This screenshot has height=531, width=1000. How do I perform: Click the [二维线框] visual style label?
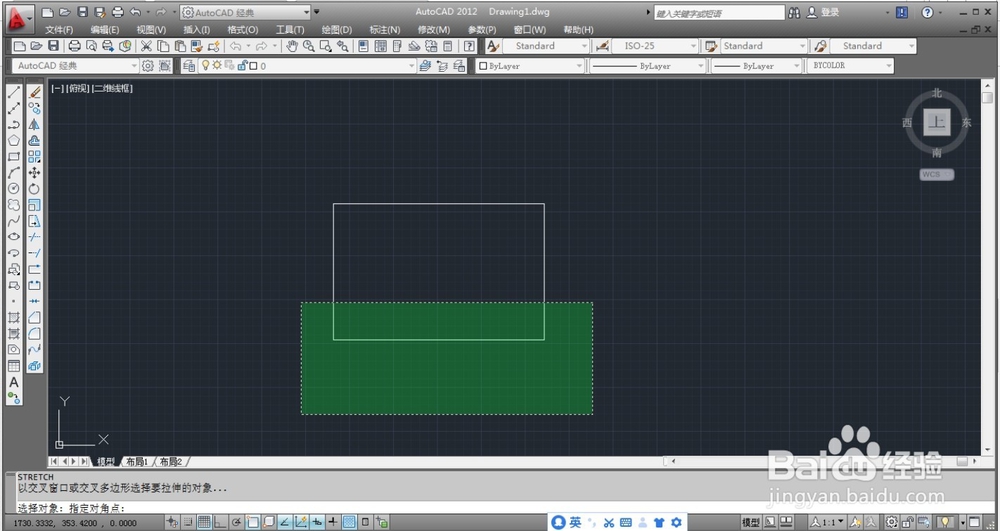tap(112, 89)
